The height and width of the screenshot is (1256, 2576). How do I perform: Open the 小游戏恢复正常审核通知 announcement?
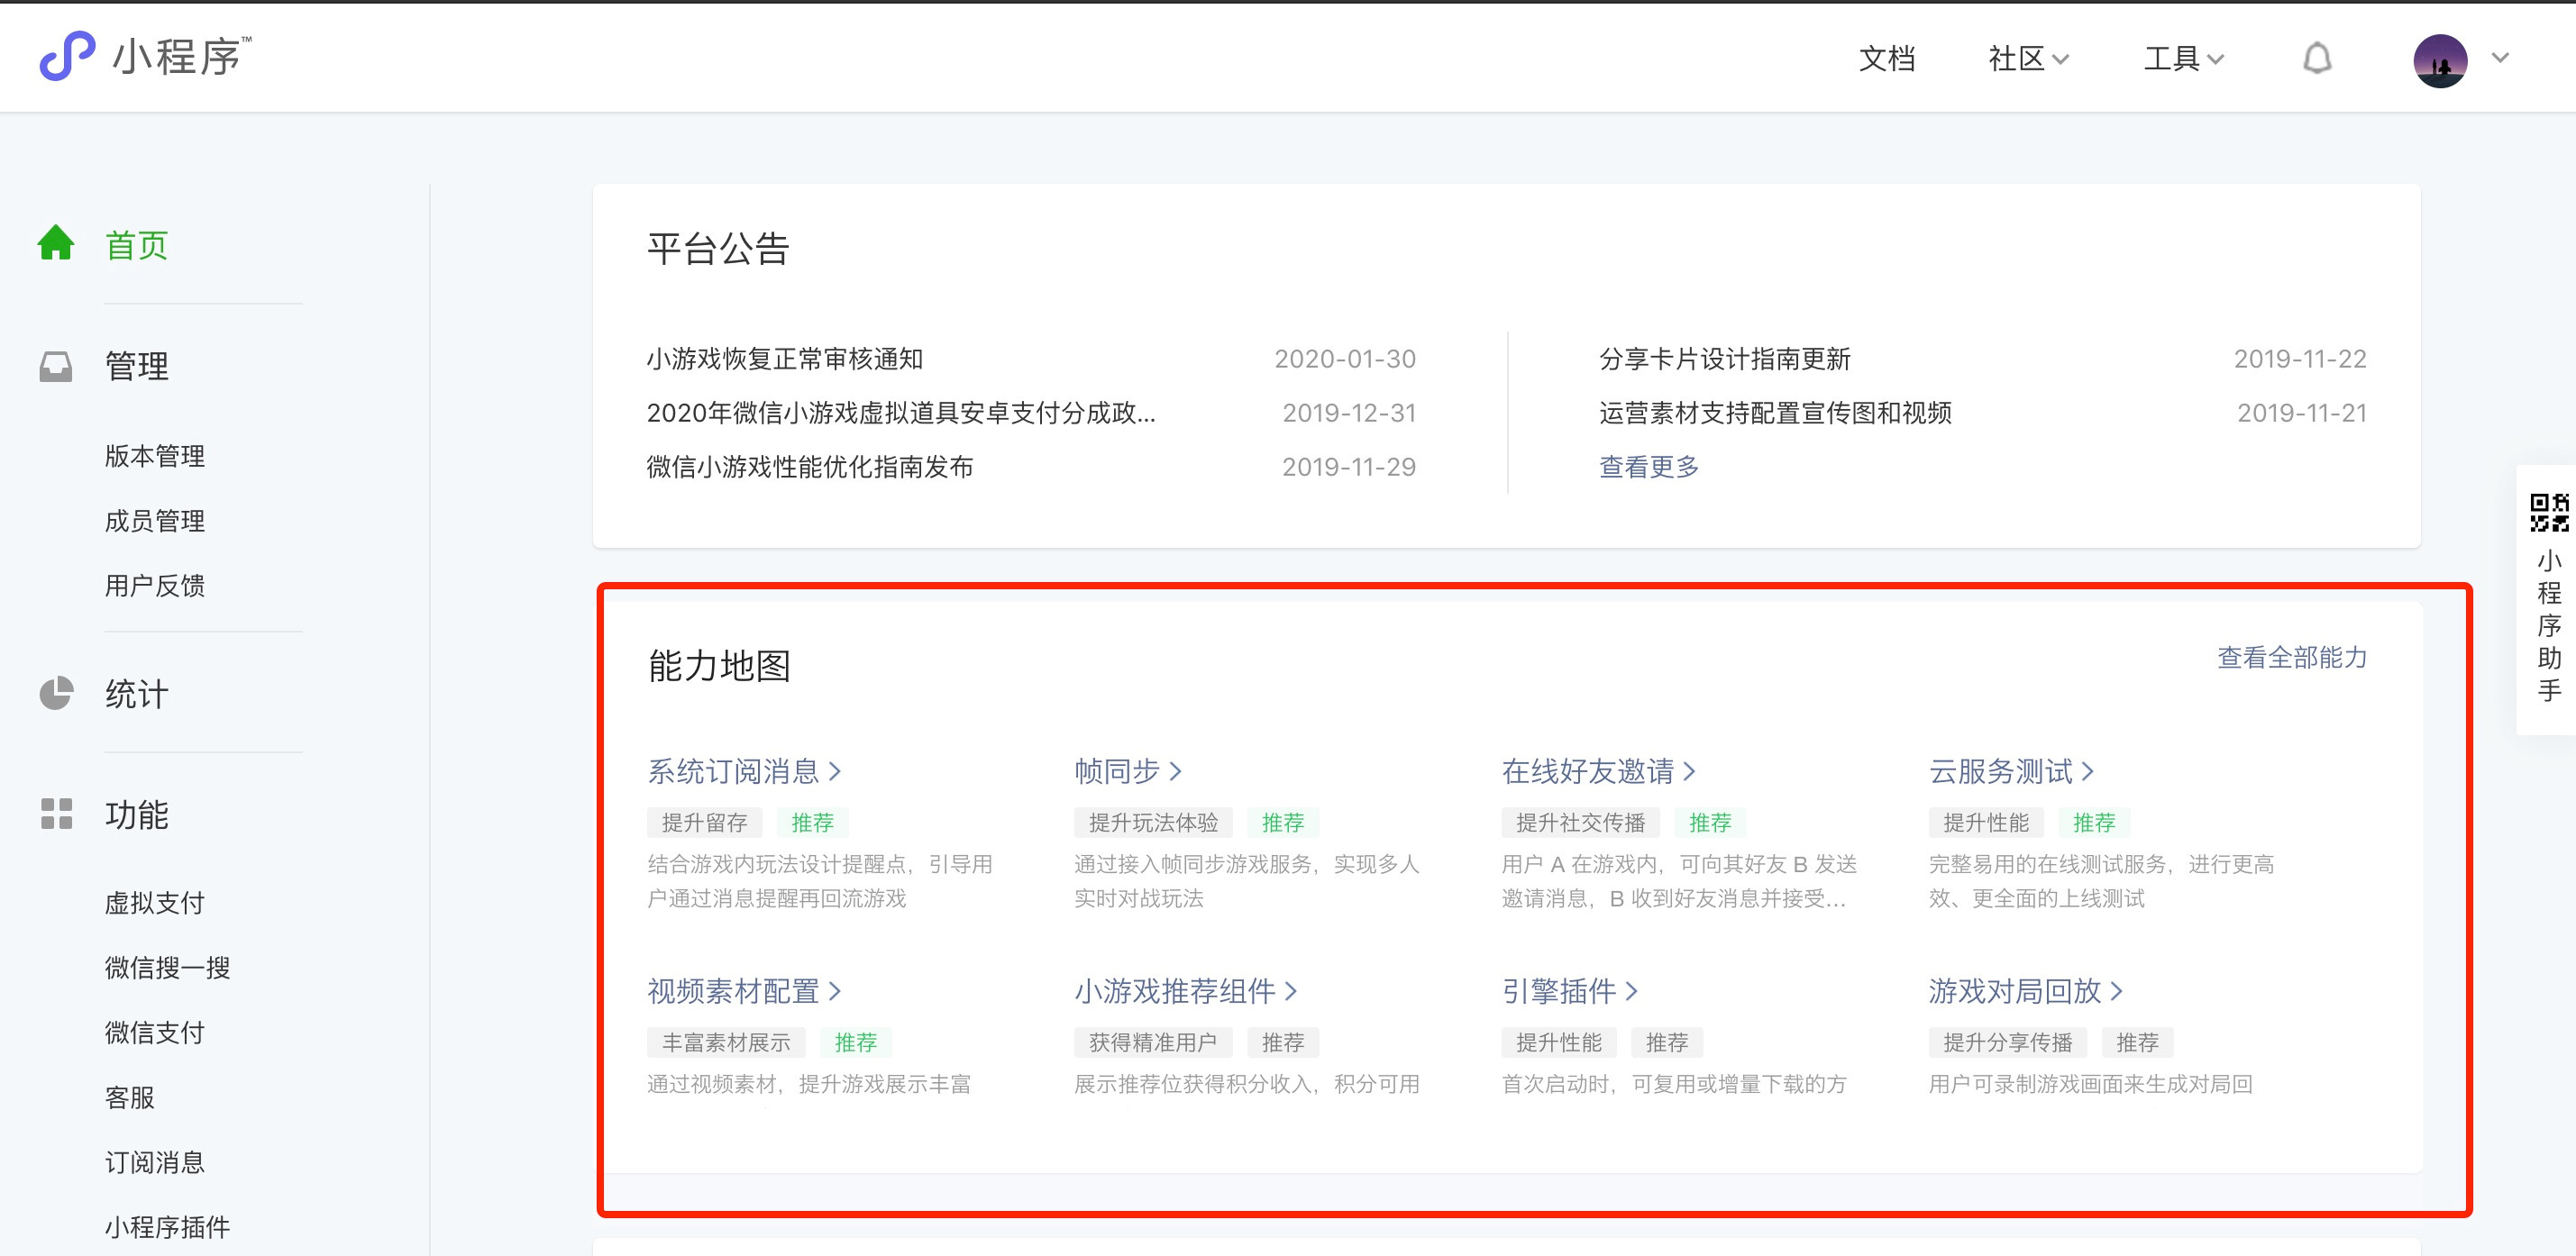784,359
